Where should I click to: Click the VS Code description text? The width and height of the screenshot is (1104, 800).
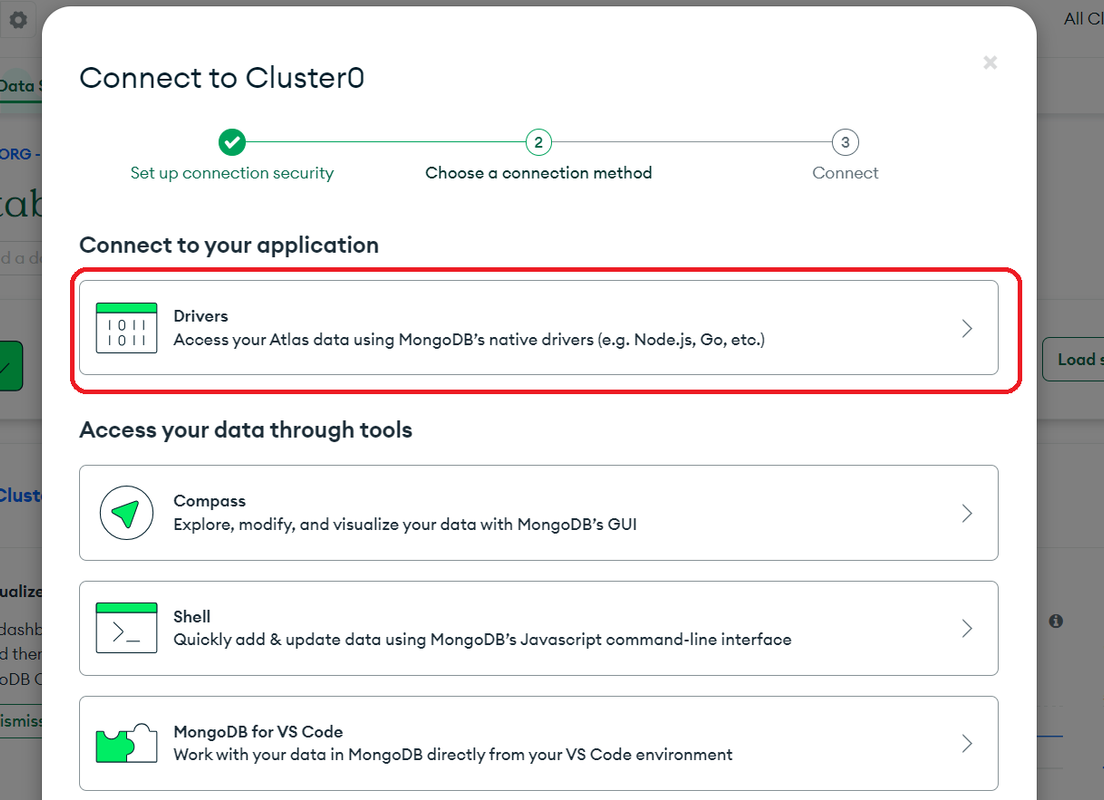coord(453,754)
